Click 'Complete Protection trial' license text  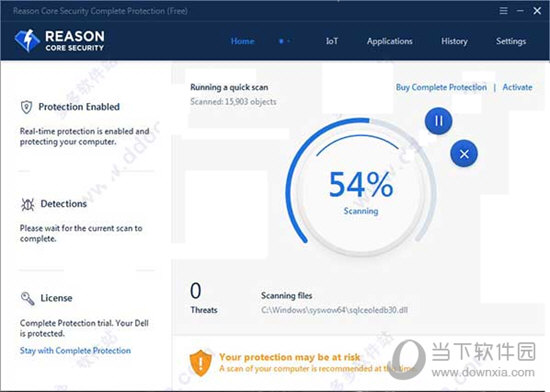pos(84,328)
